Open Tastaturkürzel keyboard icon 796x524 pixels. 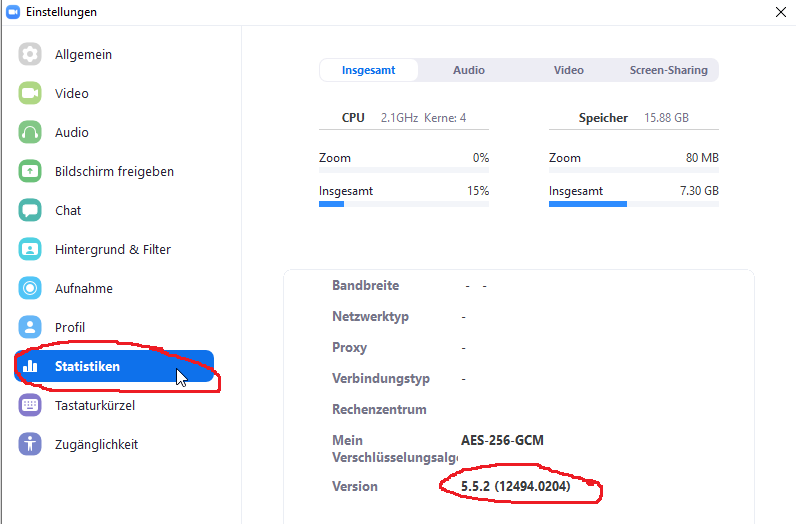pyautogui.click(x=30, y=405)
